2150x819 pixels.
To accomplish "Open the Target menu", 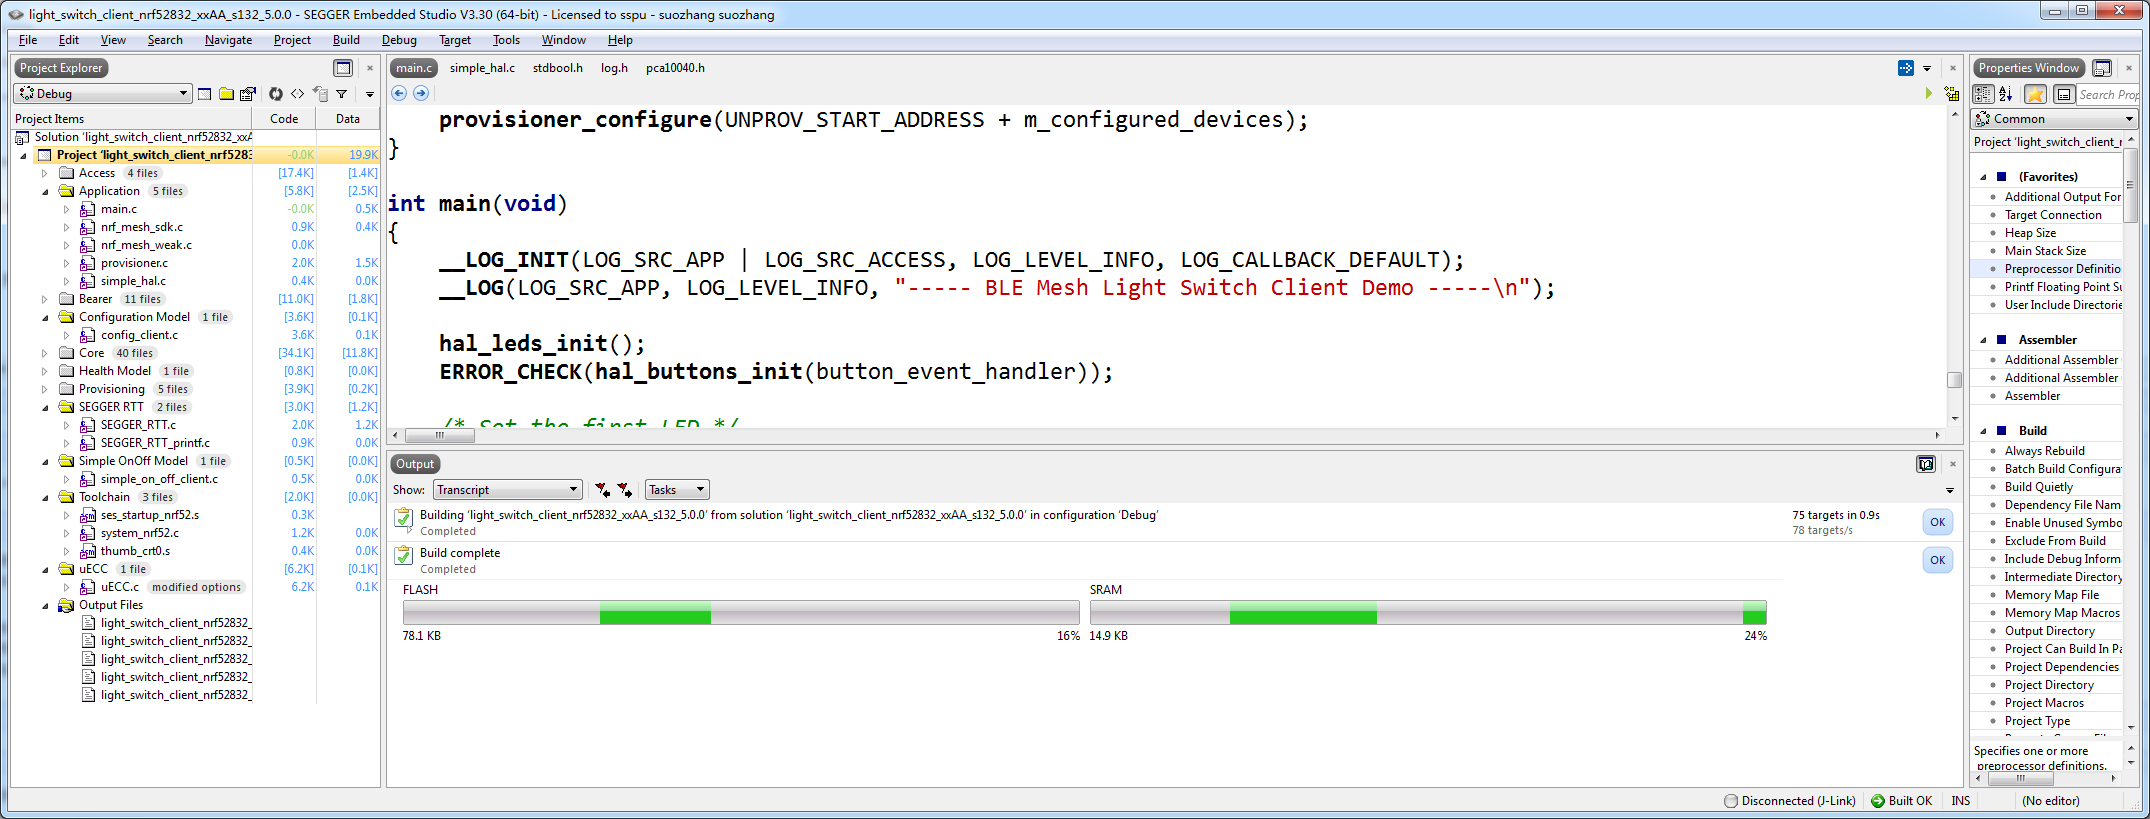I will coord(455,40).
